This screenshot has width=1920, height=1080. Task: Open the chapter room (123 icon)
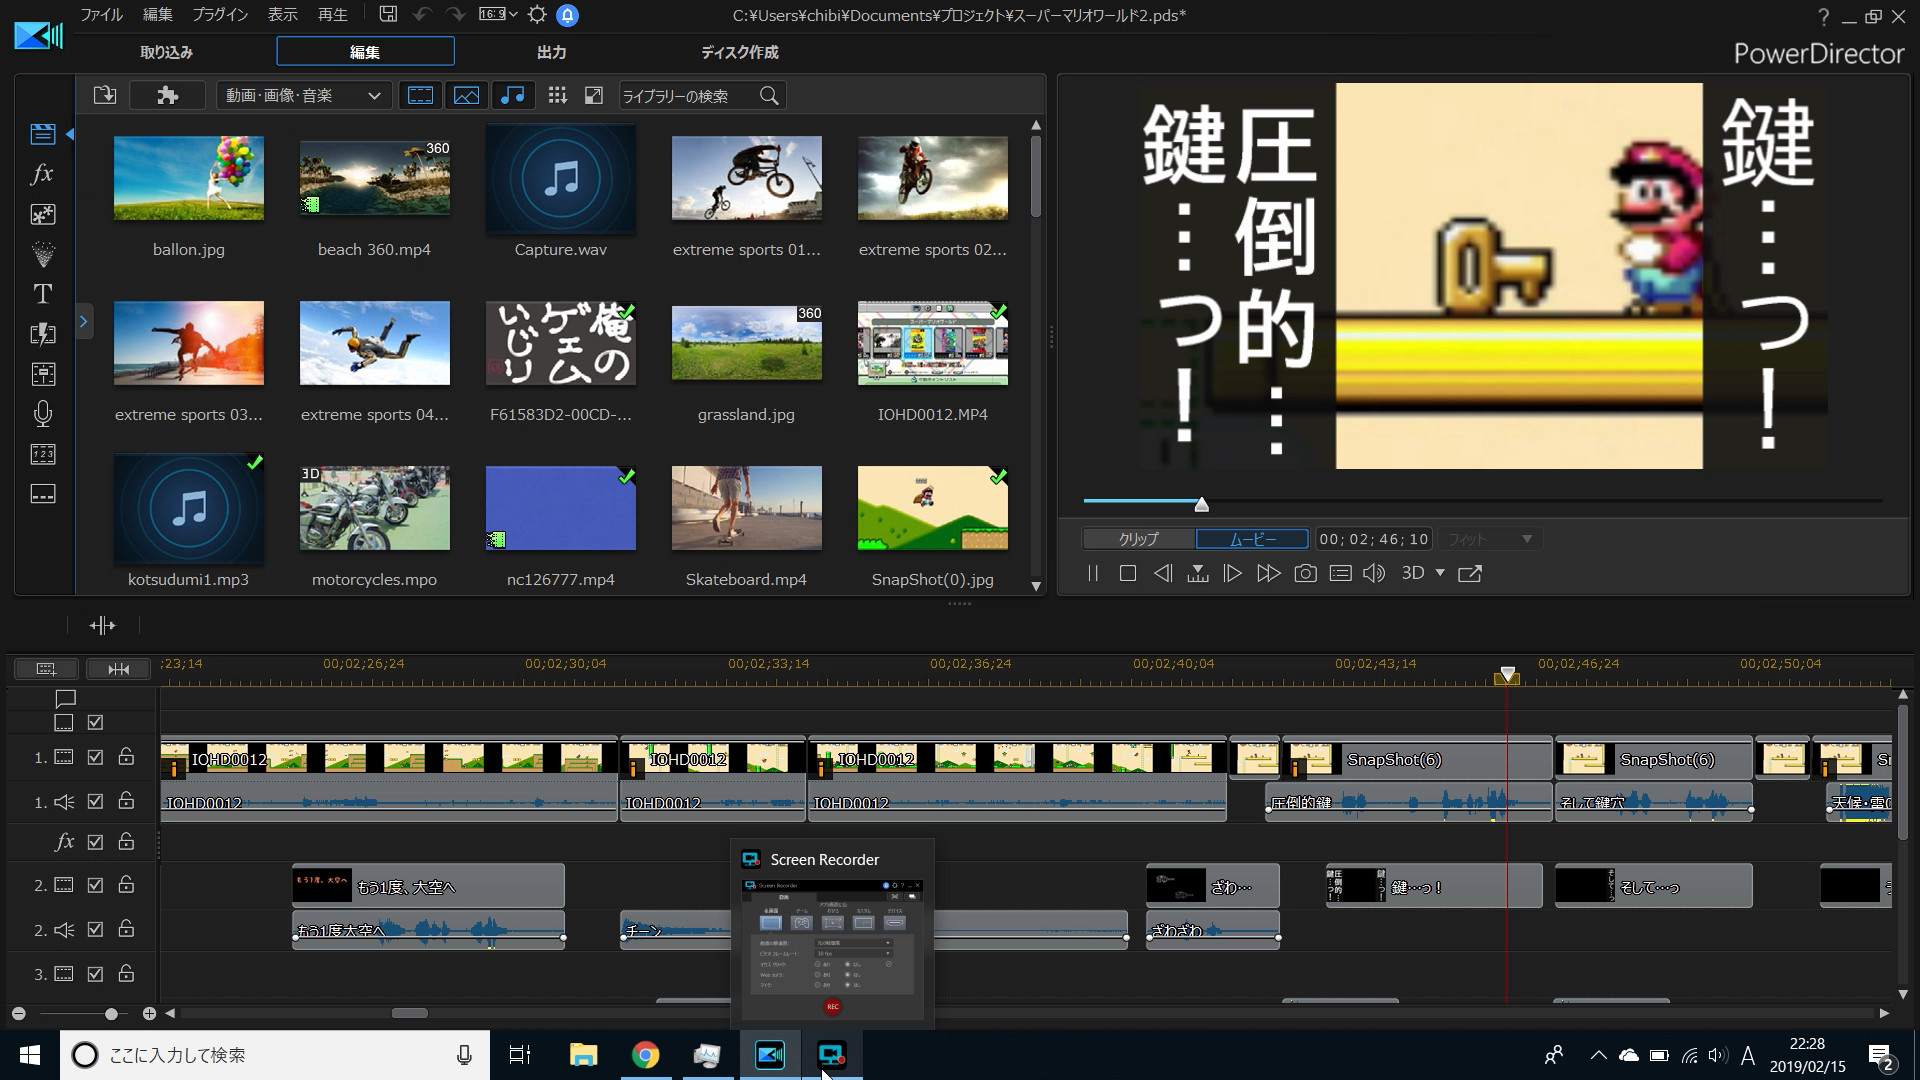click(x=42, y=453)
